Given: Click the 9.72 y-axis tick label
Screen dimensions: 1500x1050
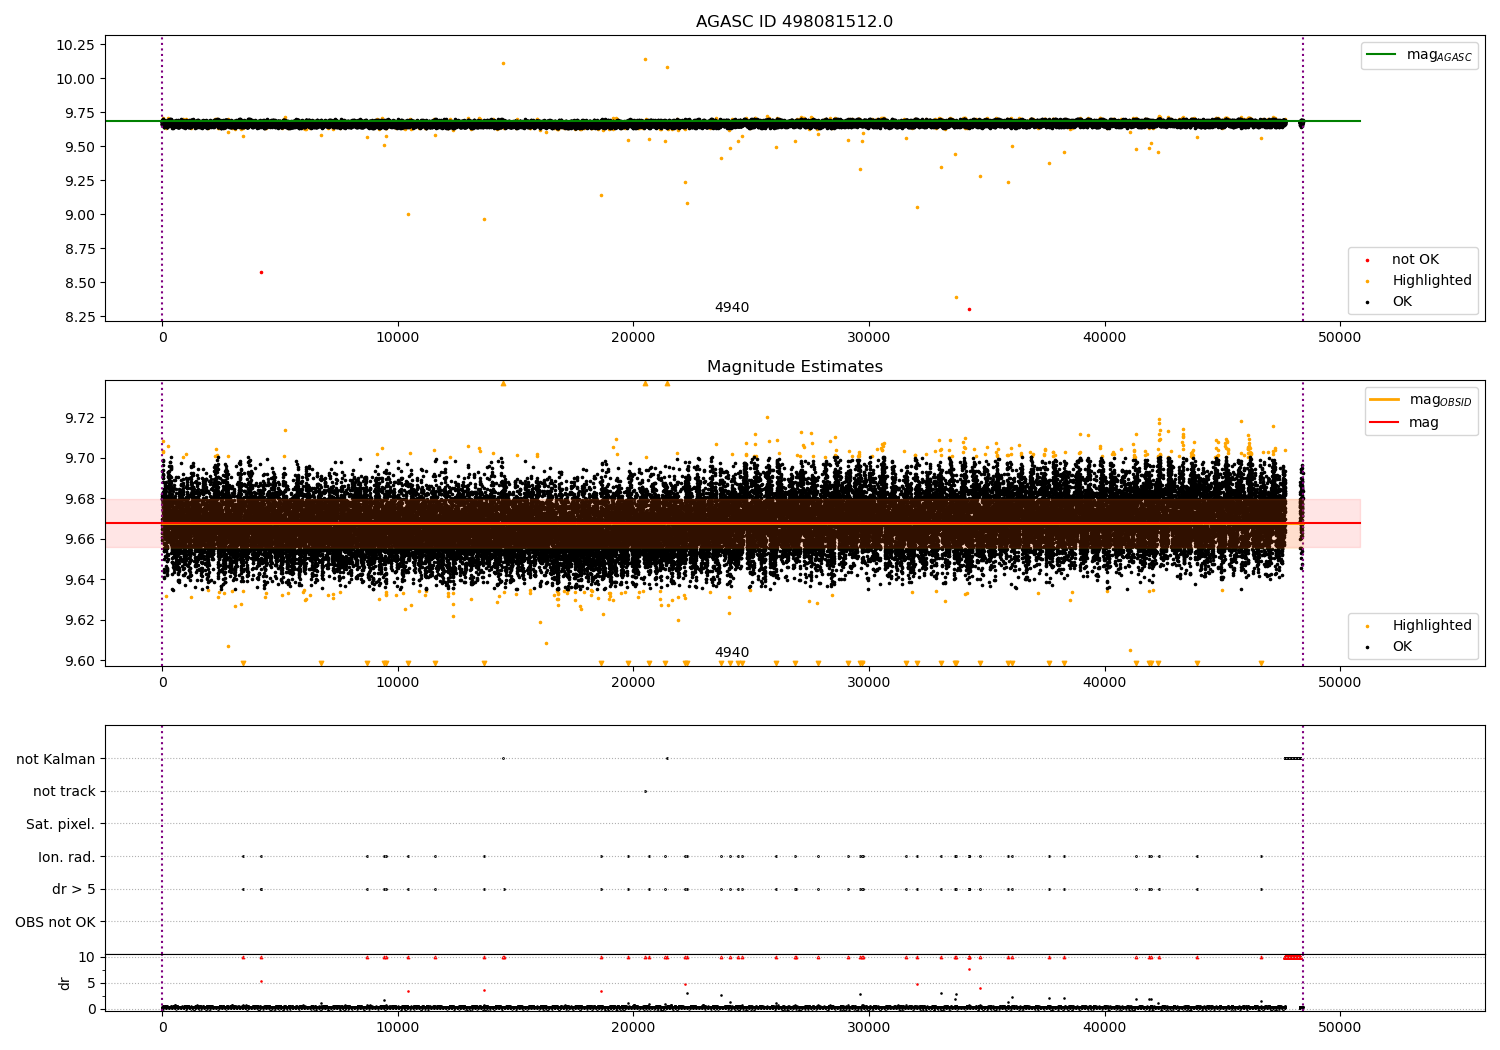Looking at the screenshot, I should pos(79,418).
